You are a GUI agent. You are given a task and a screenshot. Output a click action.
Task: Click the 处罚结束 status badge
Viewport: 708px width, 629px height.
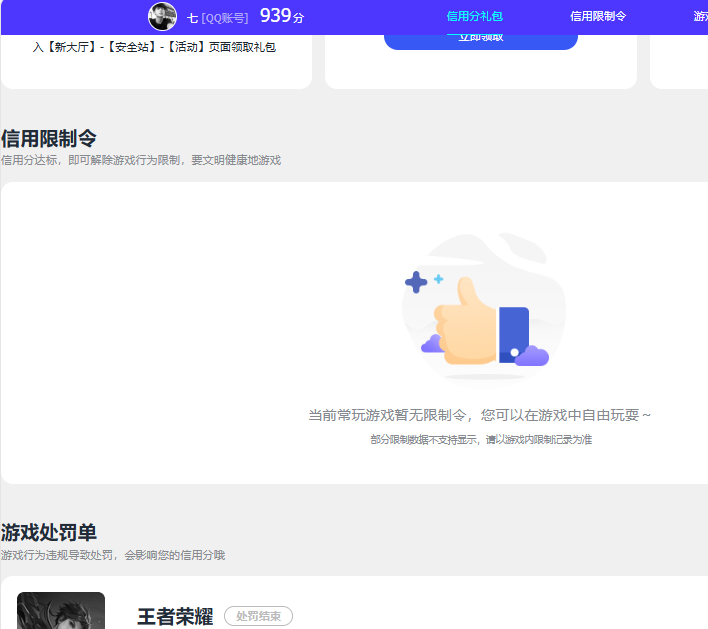pyautogui.click(x=258, y=616)
